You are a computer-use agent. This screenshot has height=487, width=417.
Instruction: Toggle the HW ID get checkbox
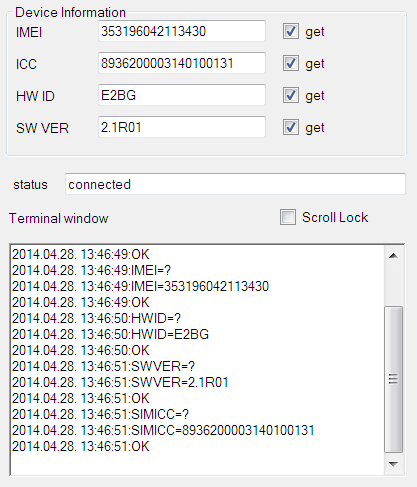291,95
